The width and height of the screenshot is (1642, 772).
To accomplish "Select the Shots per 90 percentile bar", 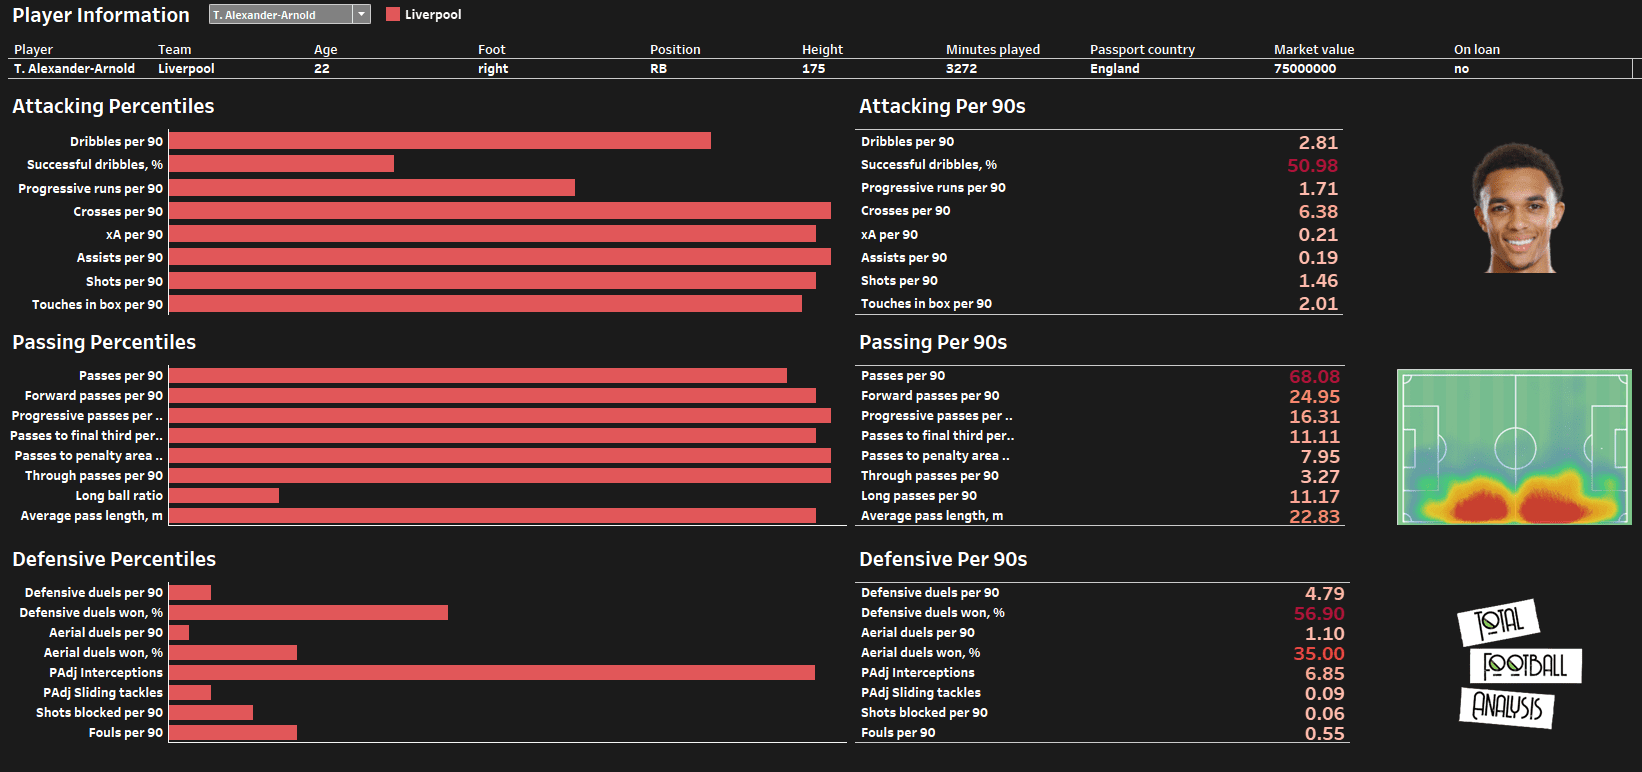I will pos(492,281).
